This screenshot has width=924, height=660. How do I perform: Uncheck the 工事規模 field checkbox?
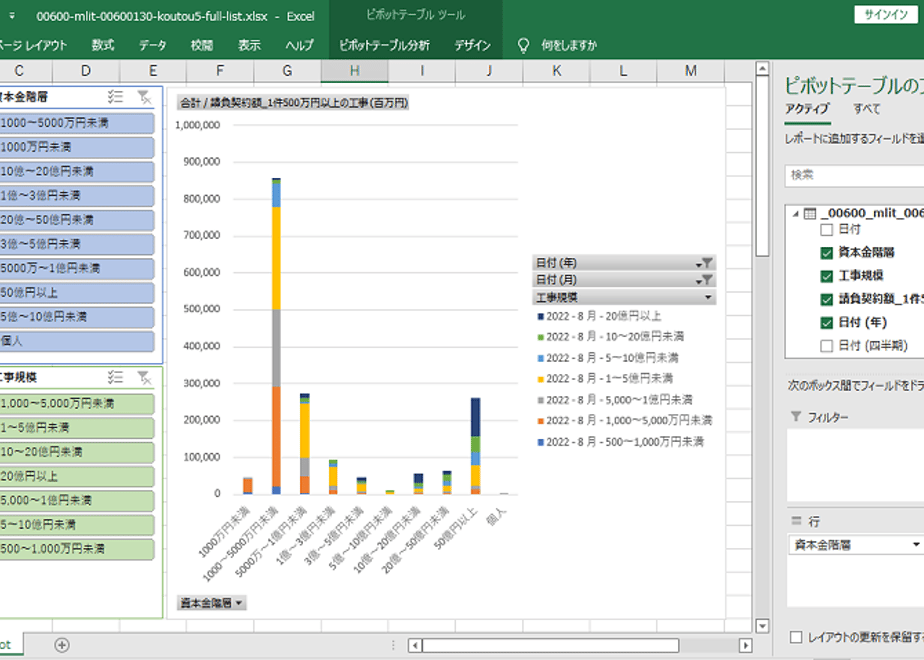point(826,276)
